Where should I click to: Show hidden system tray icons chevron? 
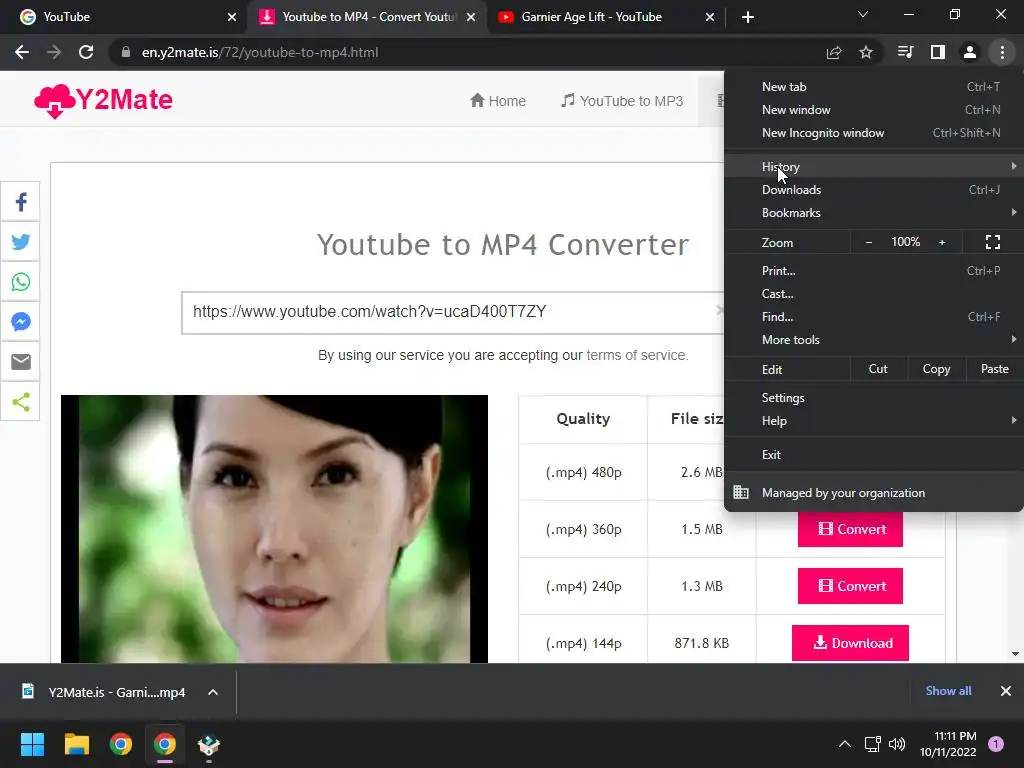(844, 744)
